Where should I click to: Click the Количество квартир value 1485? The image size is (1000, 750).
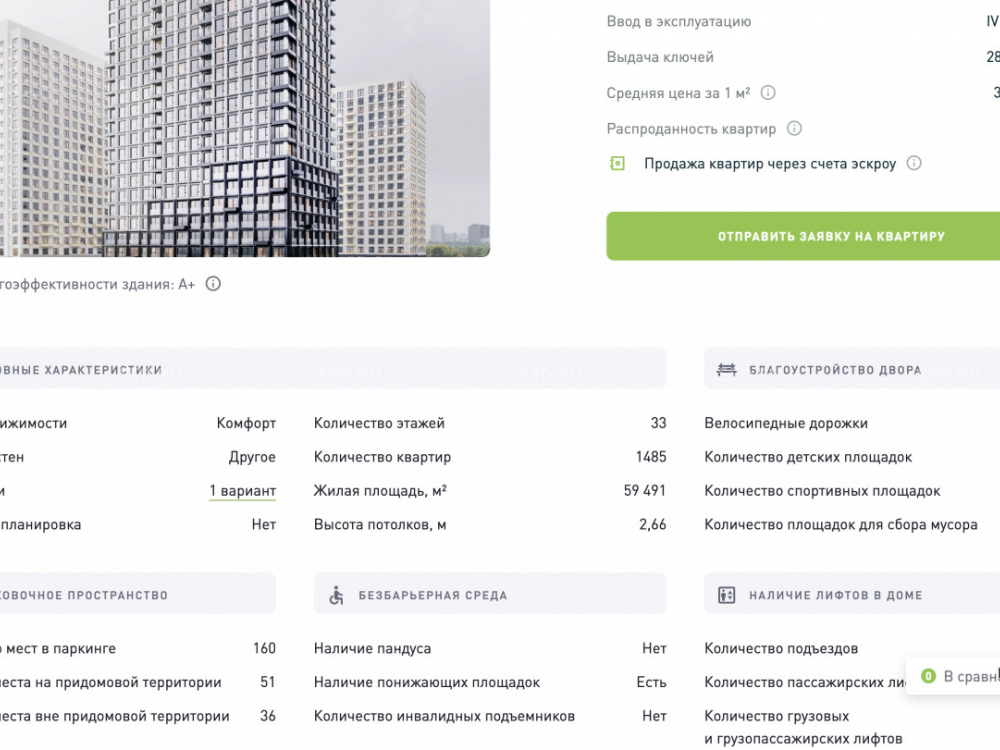[x=650, y=458]
